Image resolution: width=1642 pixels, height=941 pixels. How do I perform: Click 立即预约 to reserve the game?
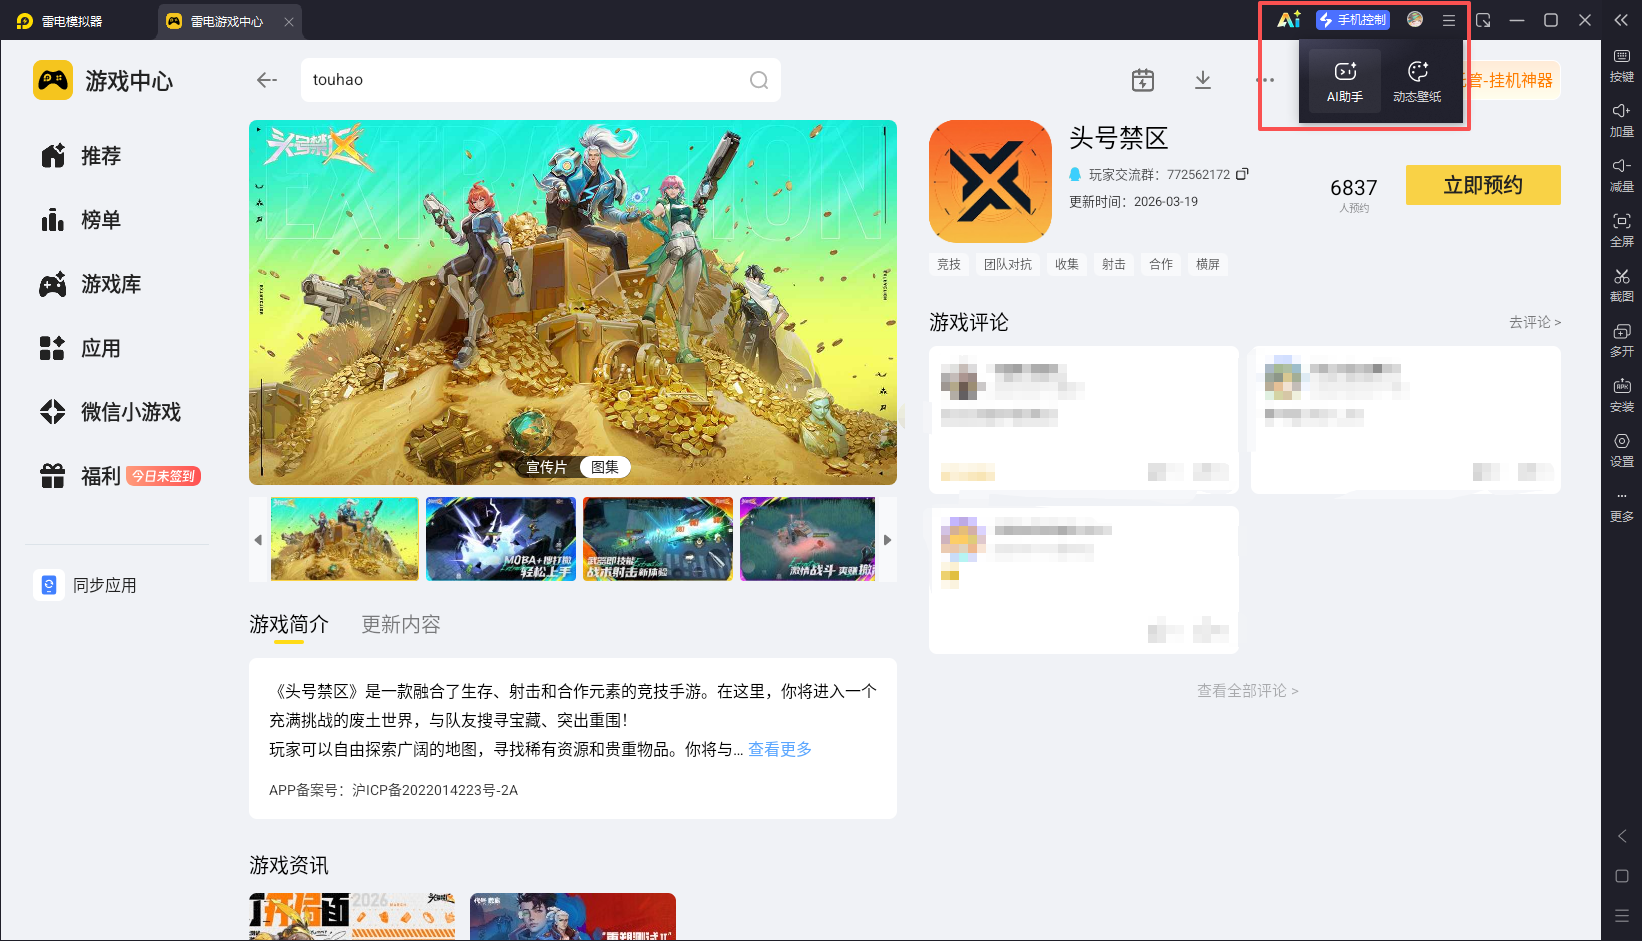coord(1483,185)
